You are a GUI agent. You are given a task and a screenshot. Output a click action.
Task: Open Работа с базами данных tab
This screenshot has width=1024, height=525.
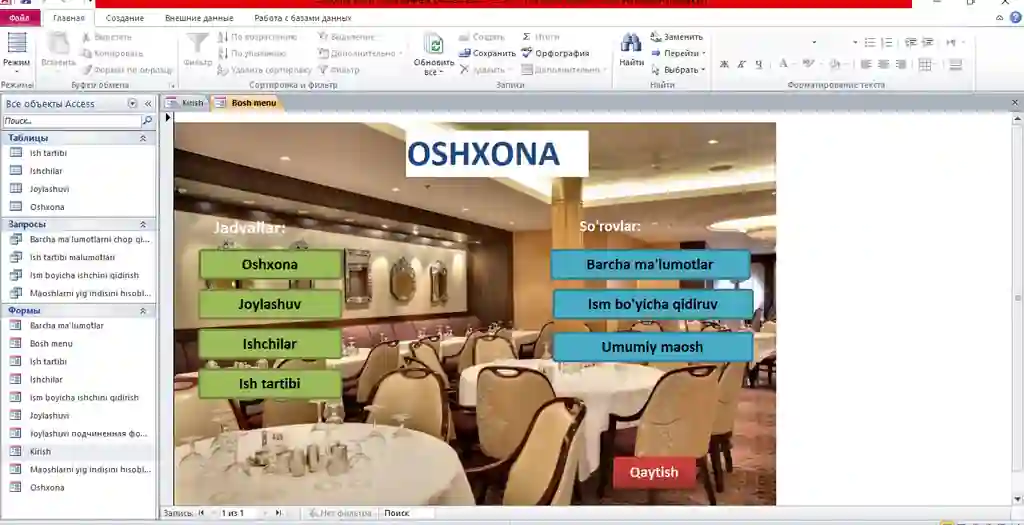point(302,18)
